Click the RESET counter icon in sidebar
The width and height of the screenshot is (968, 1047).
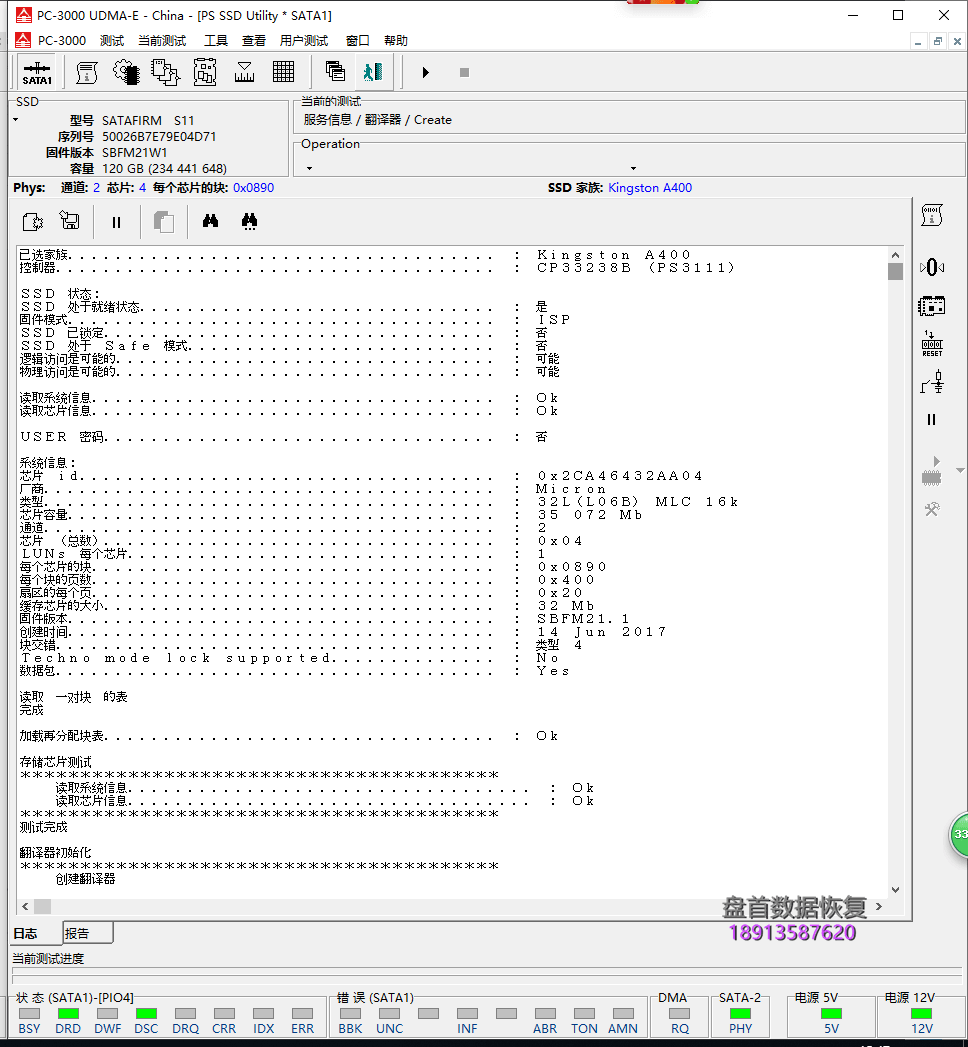[932, 344]
